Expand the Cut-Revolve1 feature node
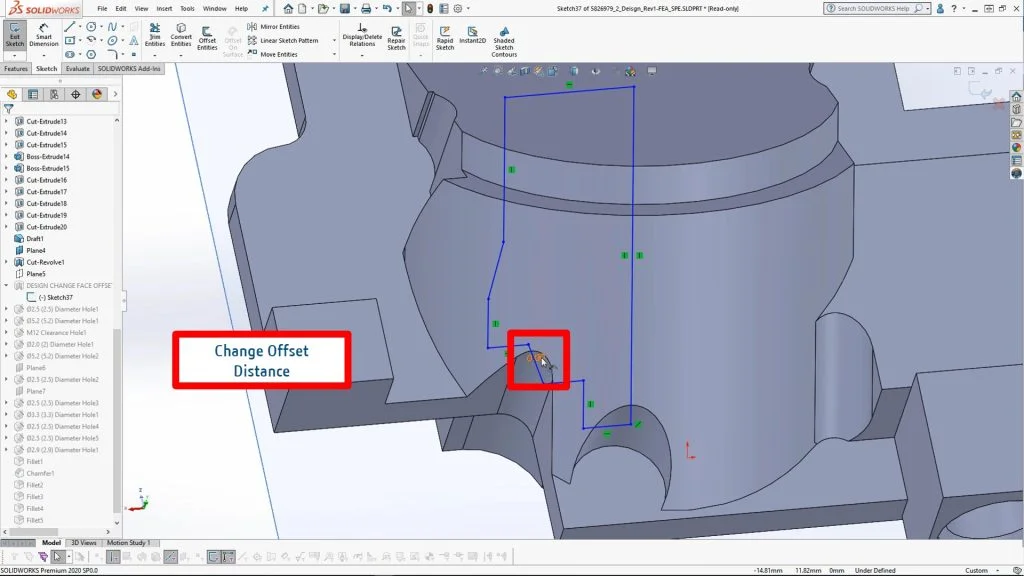Image resolution: width=1024 pixels, height=576 pixels. 7,262
